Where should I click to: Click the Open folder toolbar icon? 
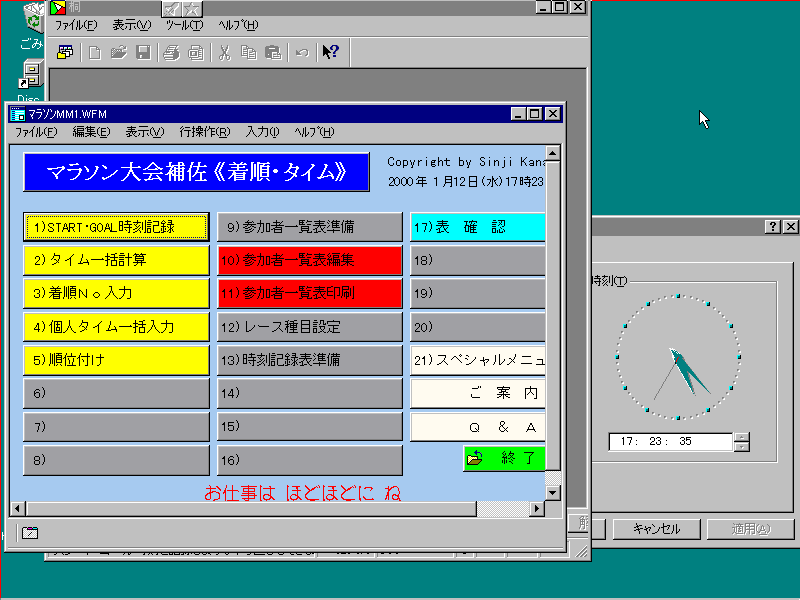click(x=119, y=52)
